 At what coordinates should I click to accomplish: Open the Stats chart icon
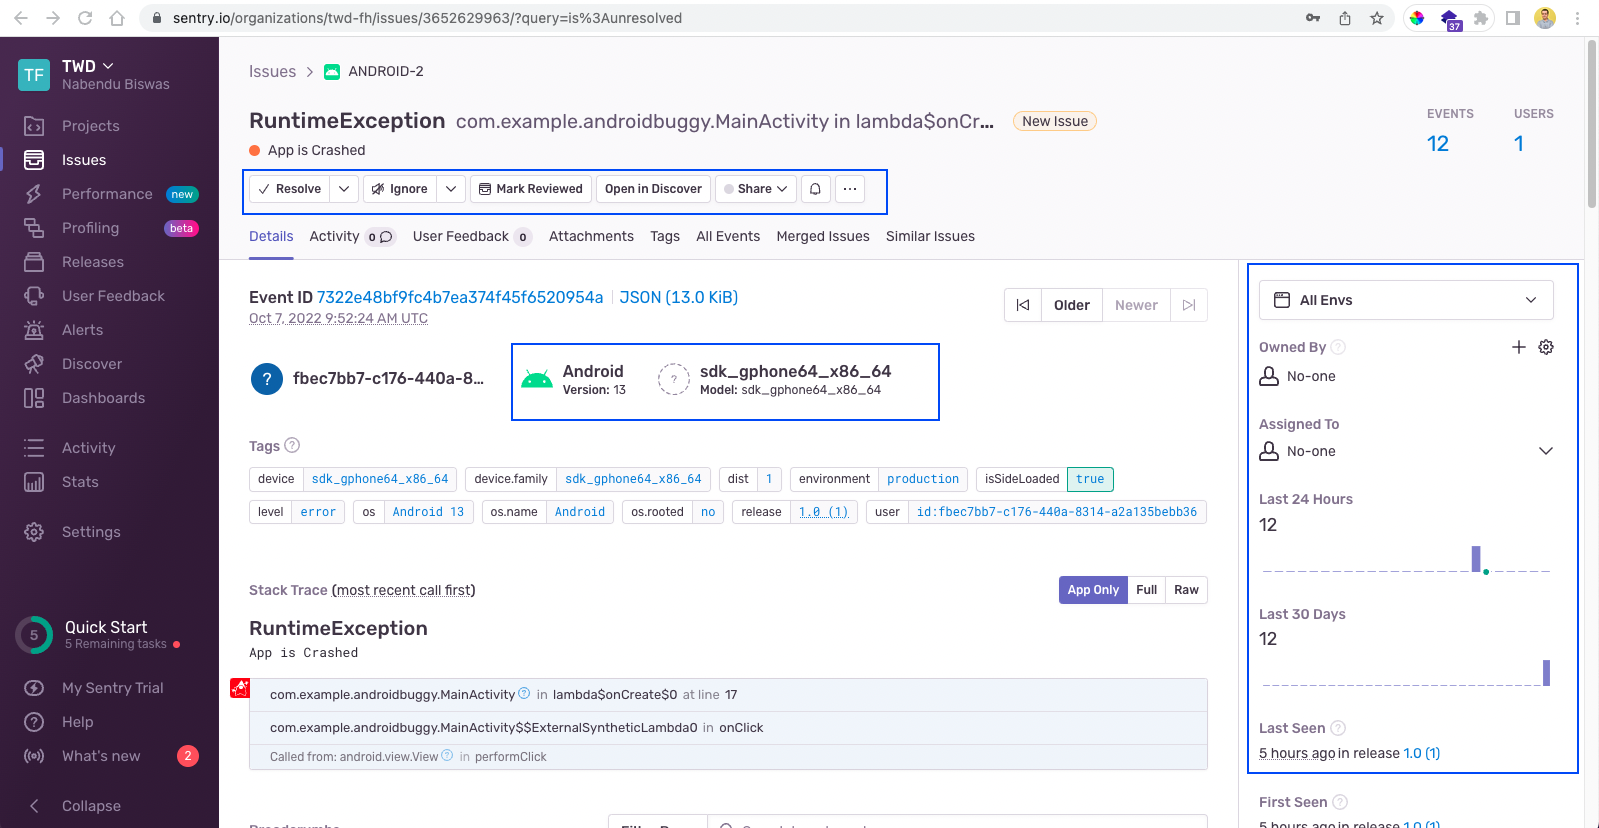[34, 482]
